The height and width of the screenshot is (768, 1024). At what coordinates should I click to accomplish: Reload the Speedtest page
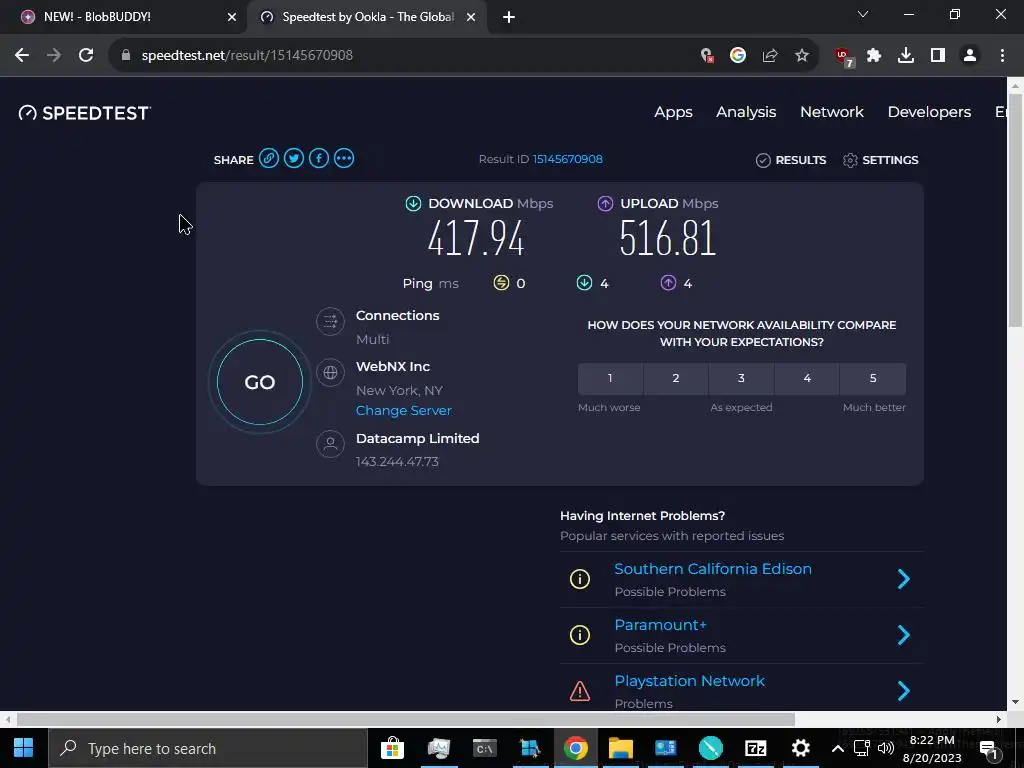(86, 56)
